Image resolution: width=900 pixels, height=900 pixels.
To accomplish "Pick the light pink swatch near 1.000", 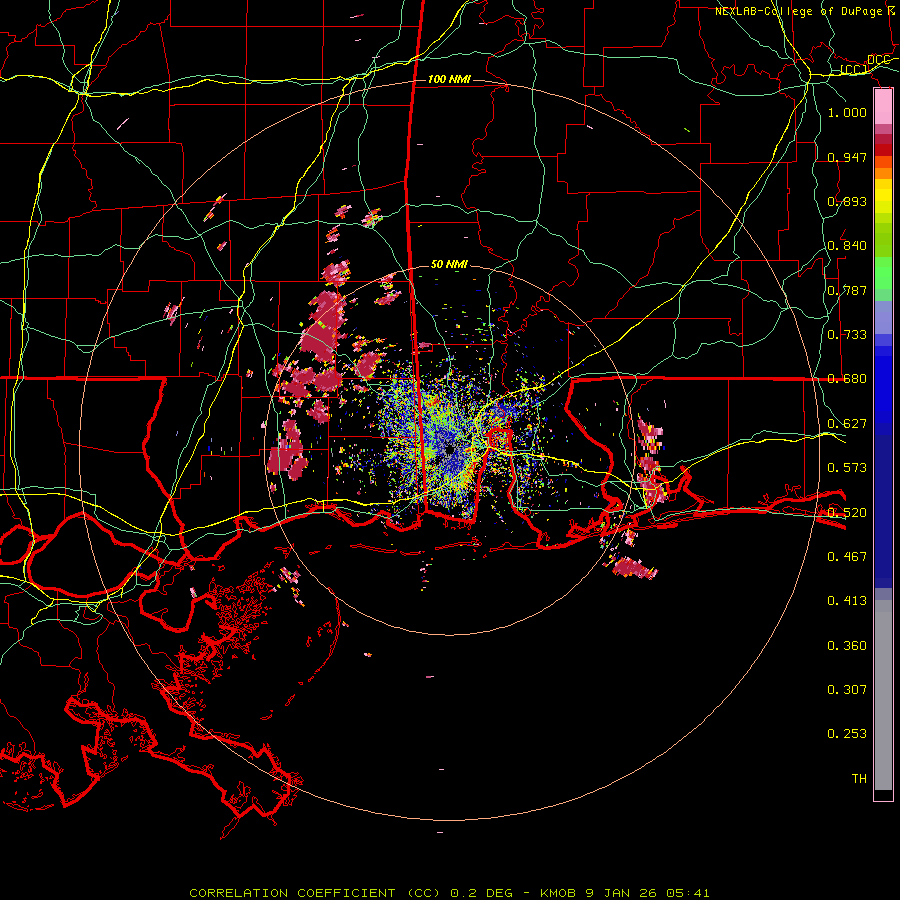I will 883,107.
